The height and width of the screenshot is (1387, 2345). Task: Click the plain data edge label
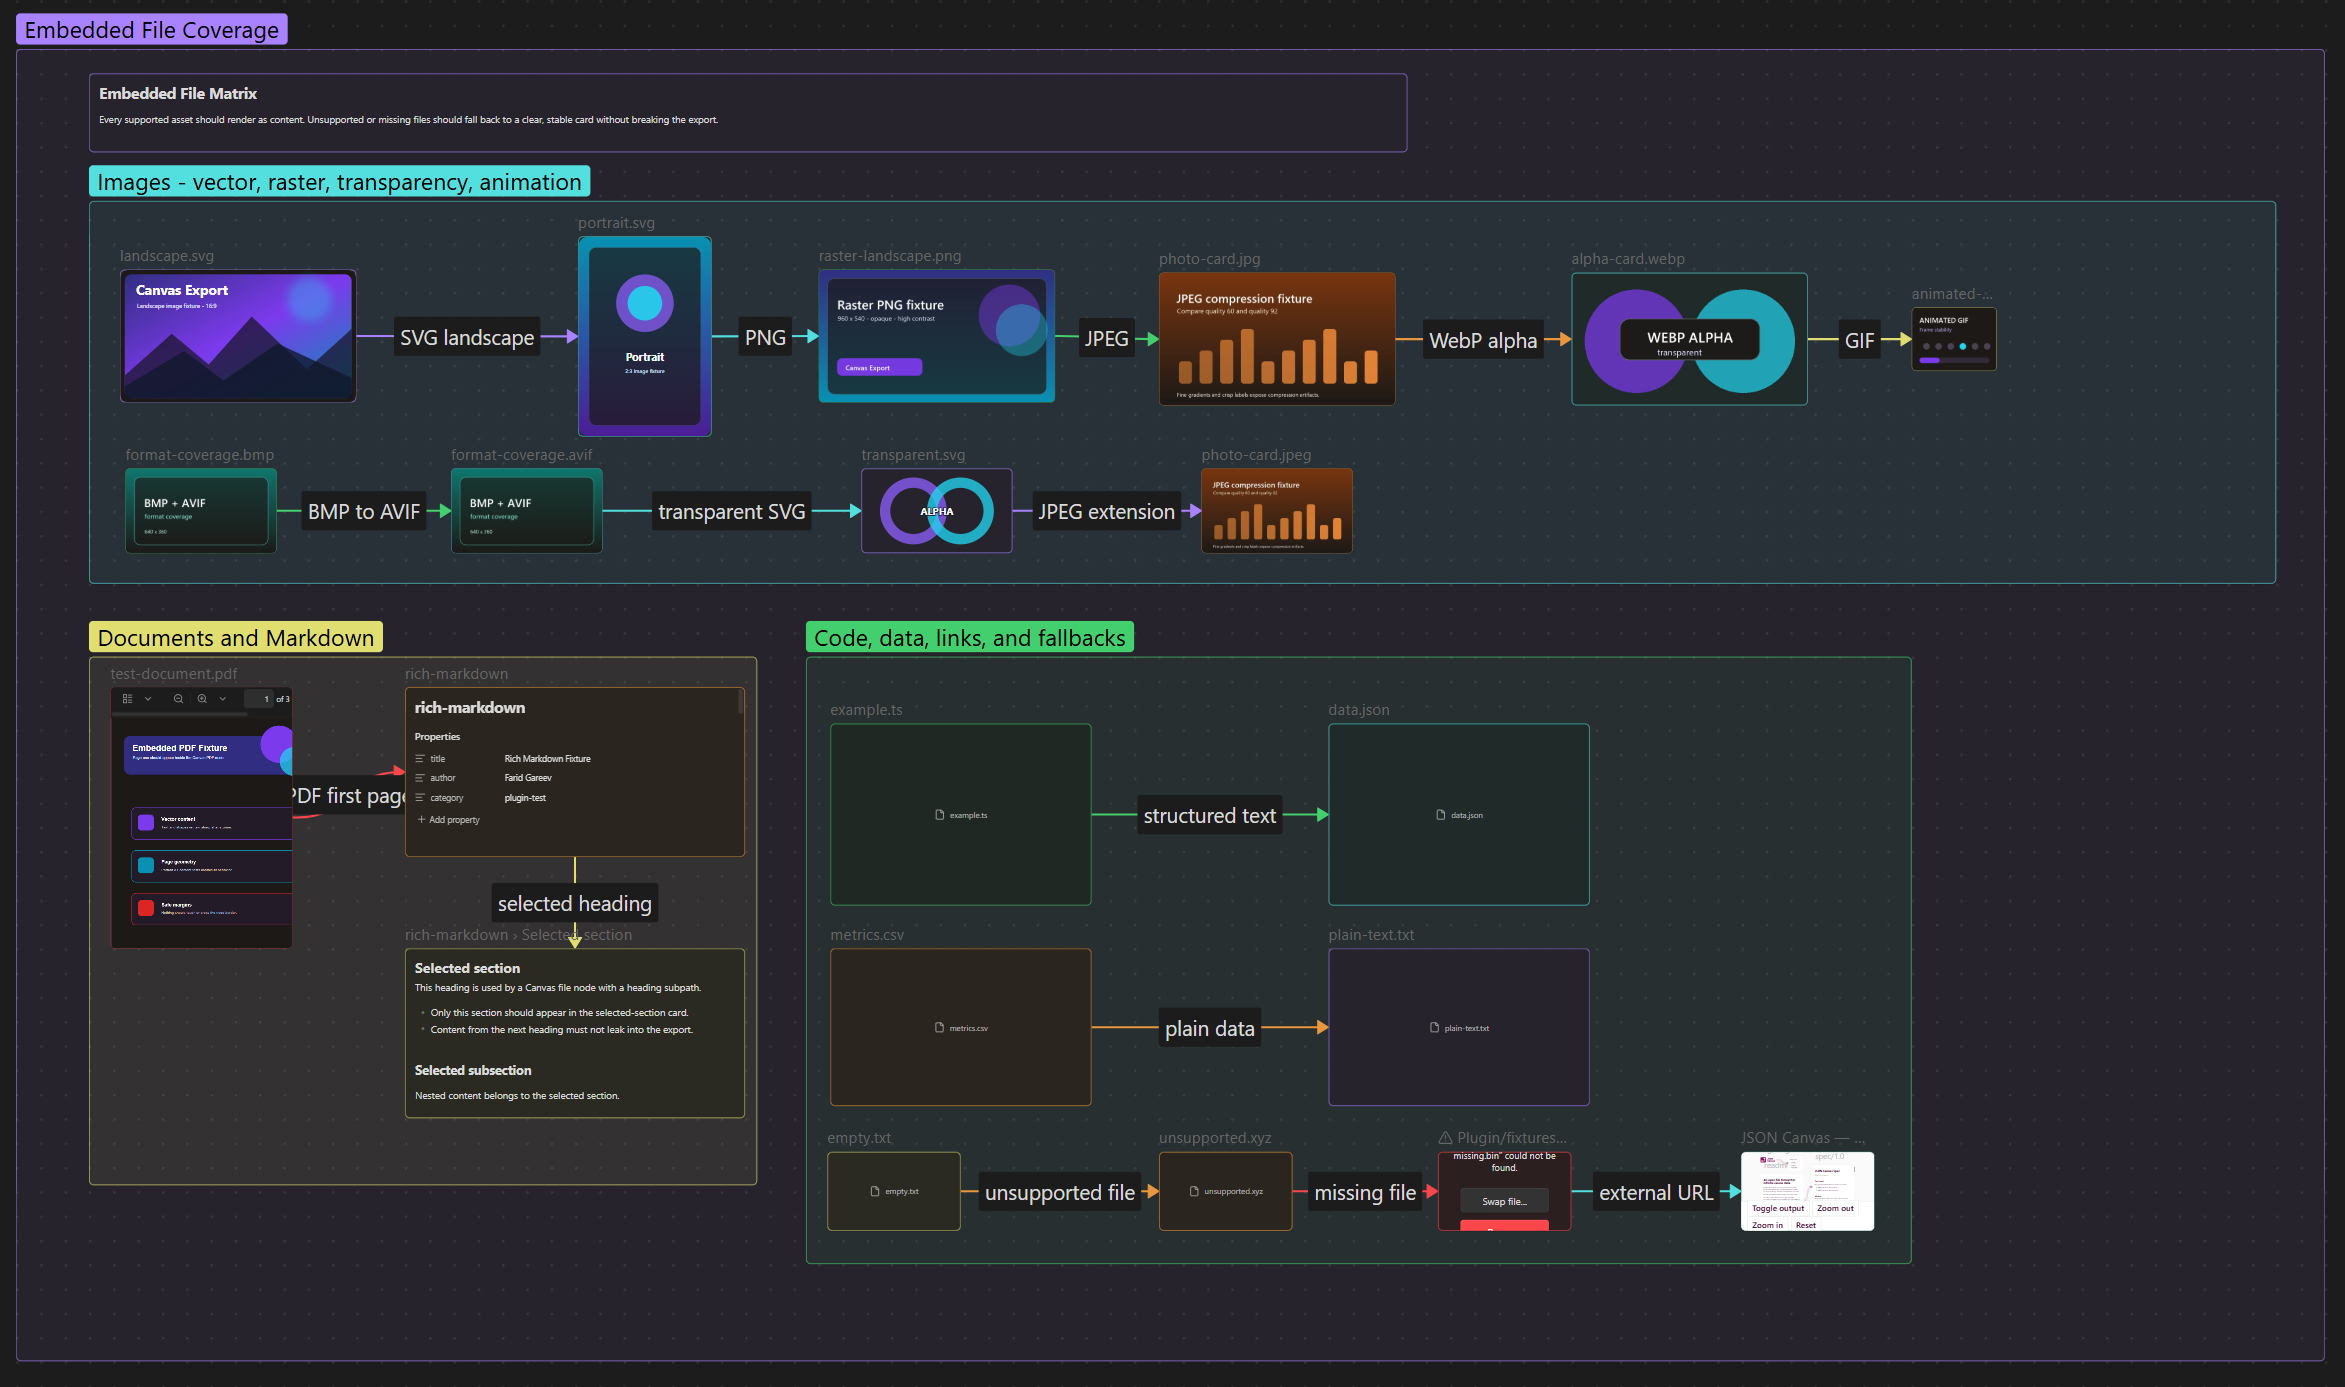(x=1210, y=1029)
